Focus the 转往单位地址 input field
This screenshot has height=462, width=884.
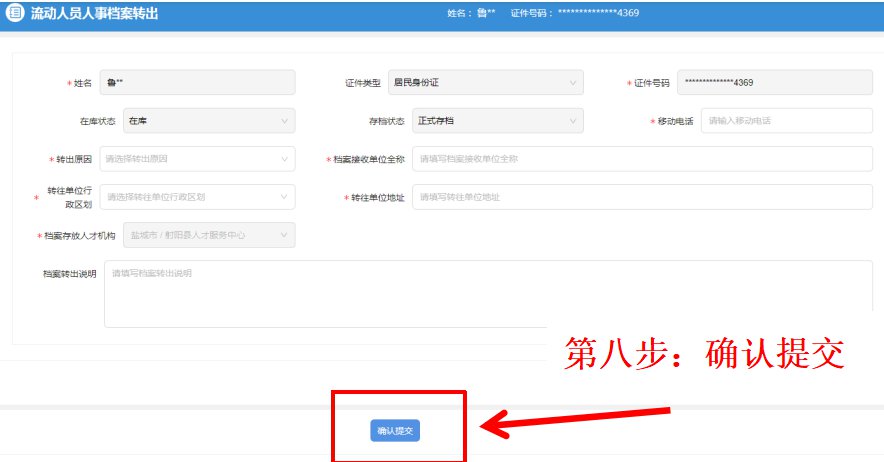click(x=642, y=197)
